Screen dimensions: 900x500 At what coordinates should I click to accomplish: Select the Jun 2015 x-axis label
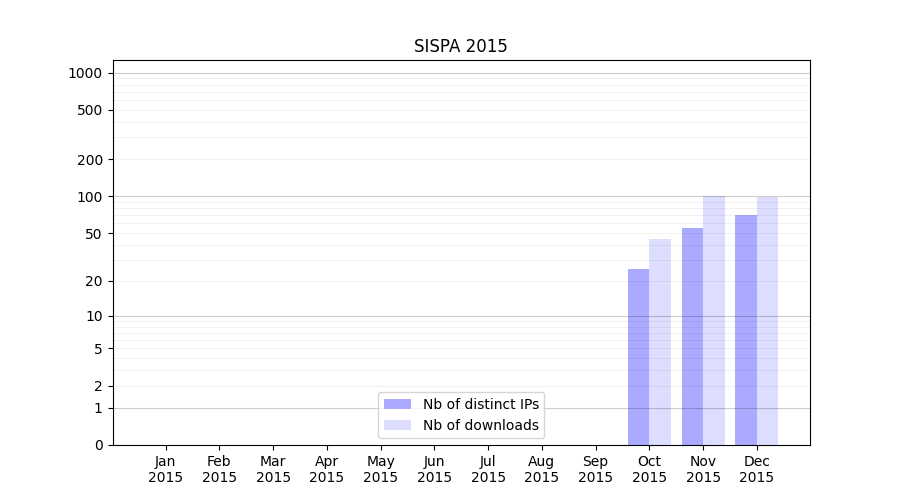pyautogui.click(x=434, y=469)
